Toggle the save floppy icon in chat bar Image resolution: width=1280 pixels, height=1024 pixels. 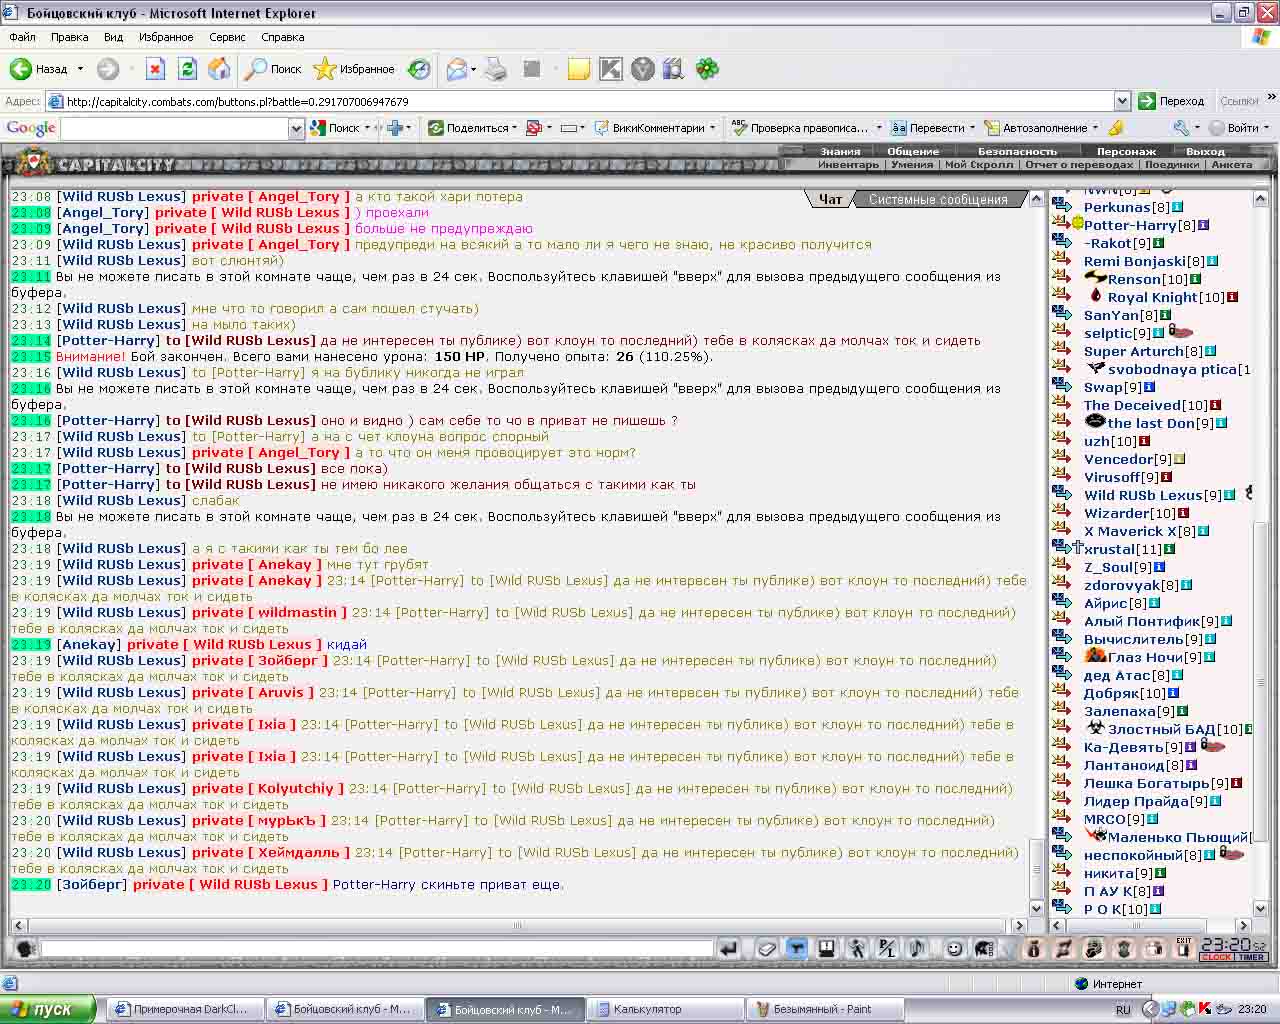(827, 948)
